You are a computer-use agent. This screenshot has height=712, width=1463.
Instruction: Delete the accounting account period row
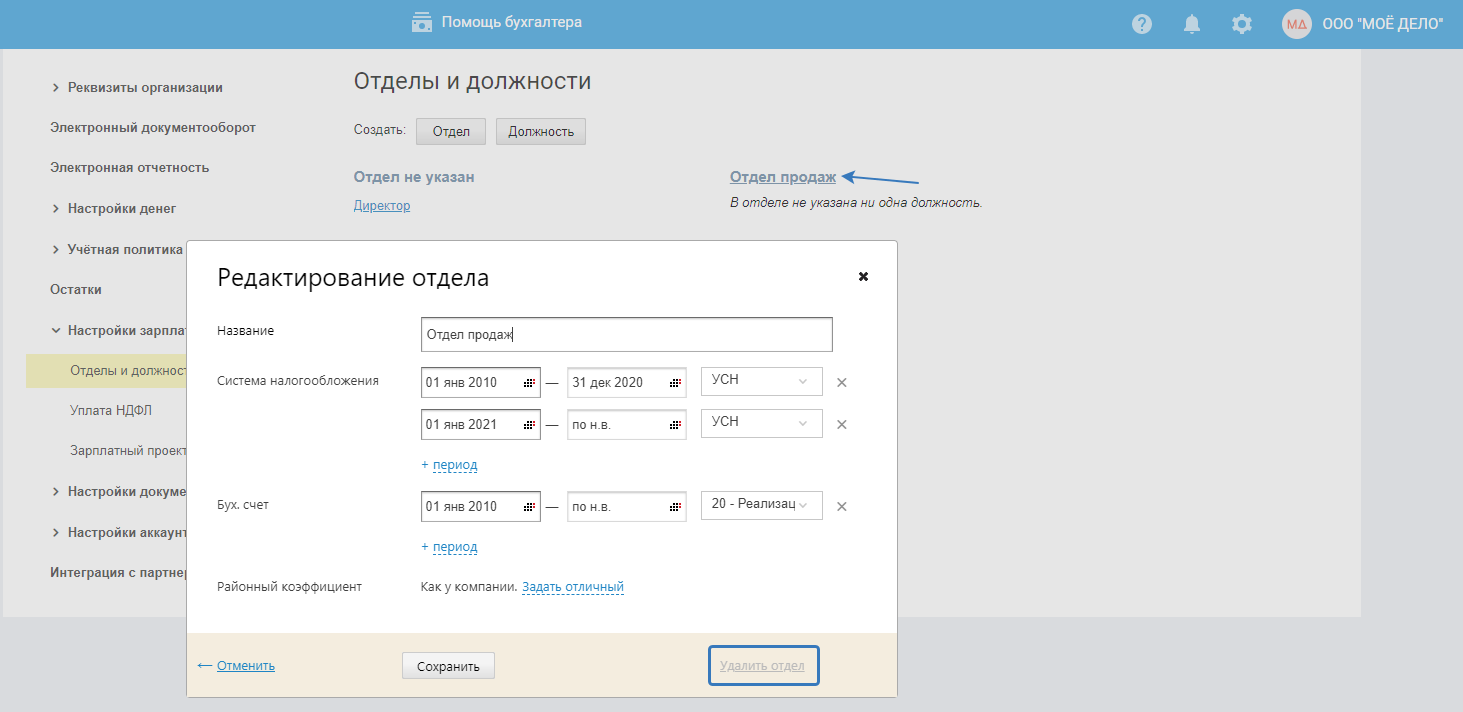(842, 506)
